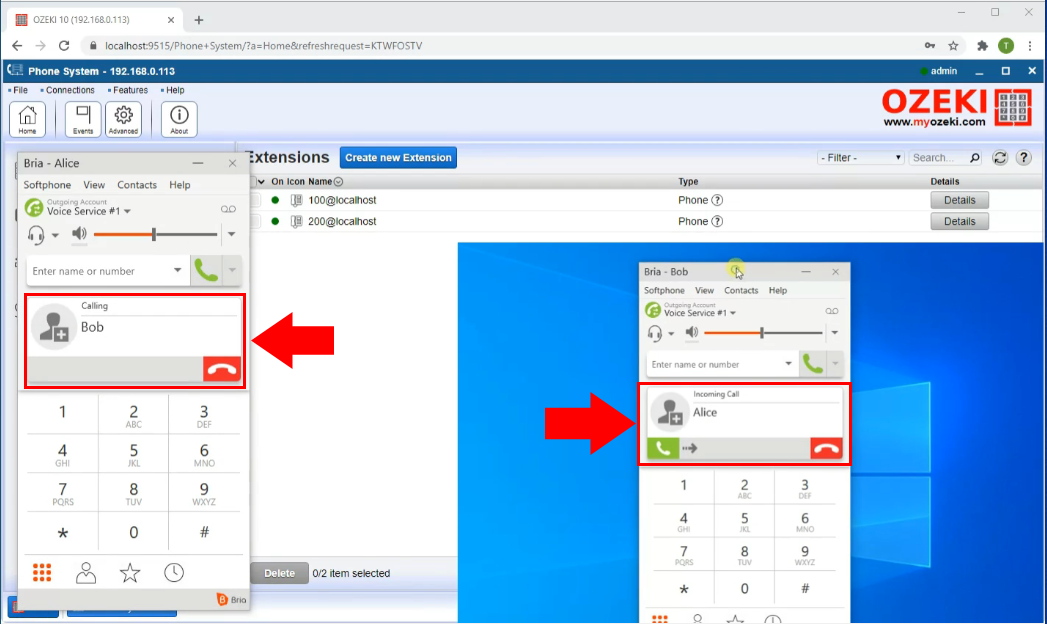Toggle the 200@localhost row checkbox
Viewport: 1047px width, 624px height.
pyautogui.click(x=255, y=222)
